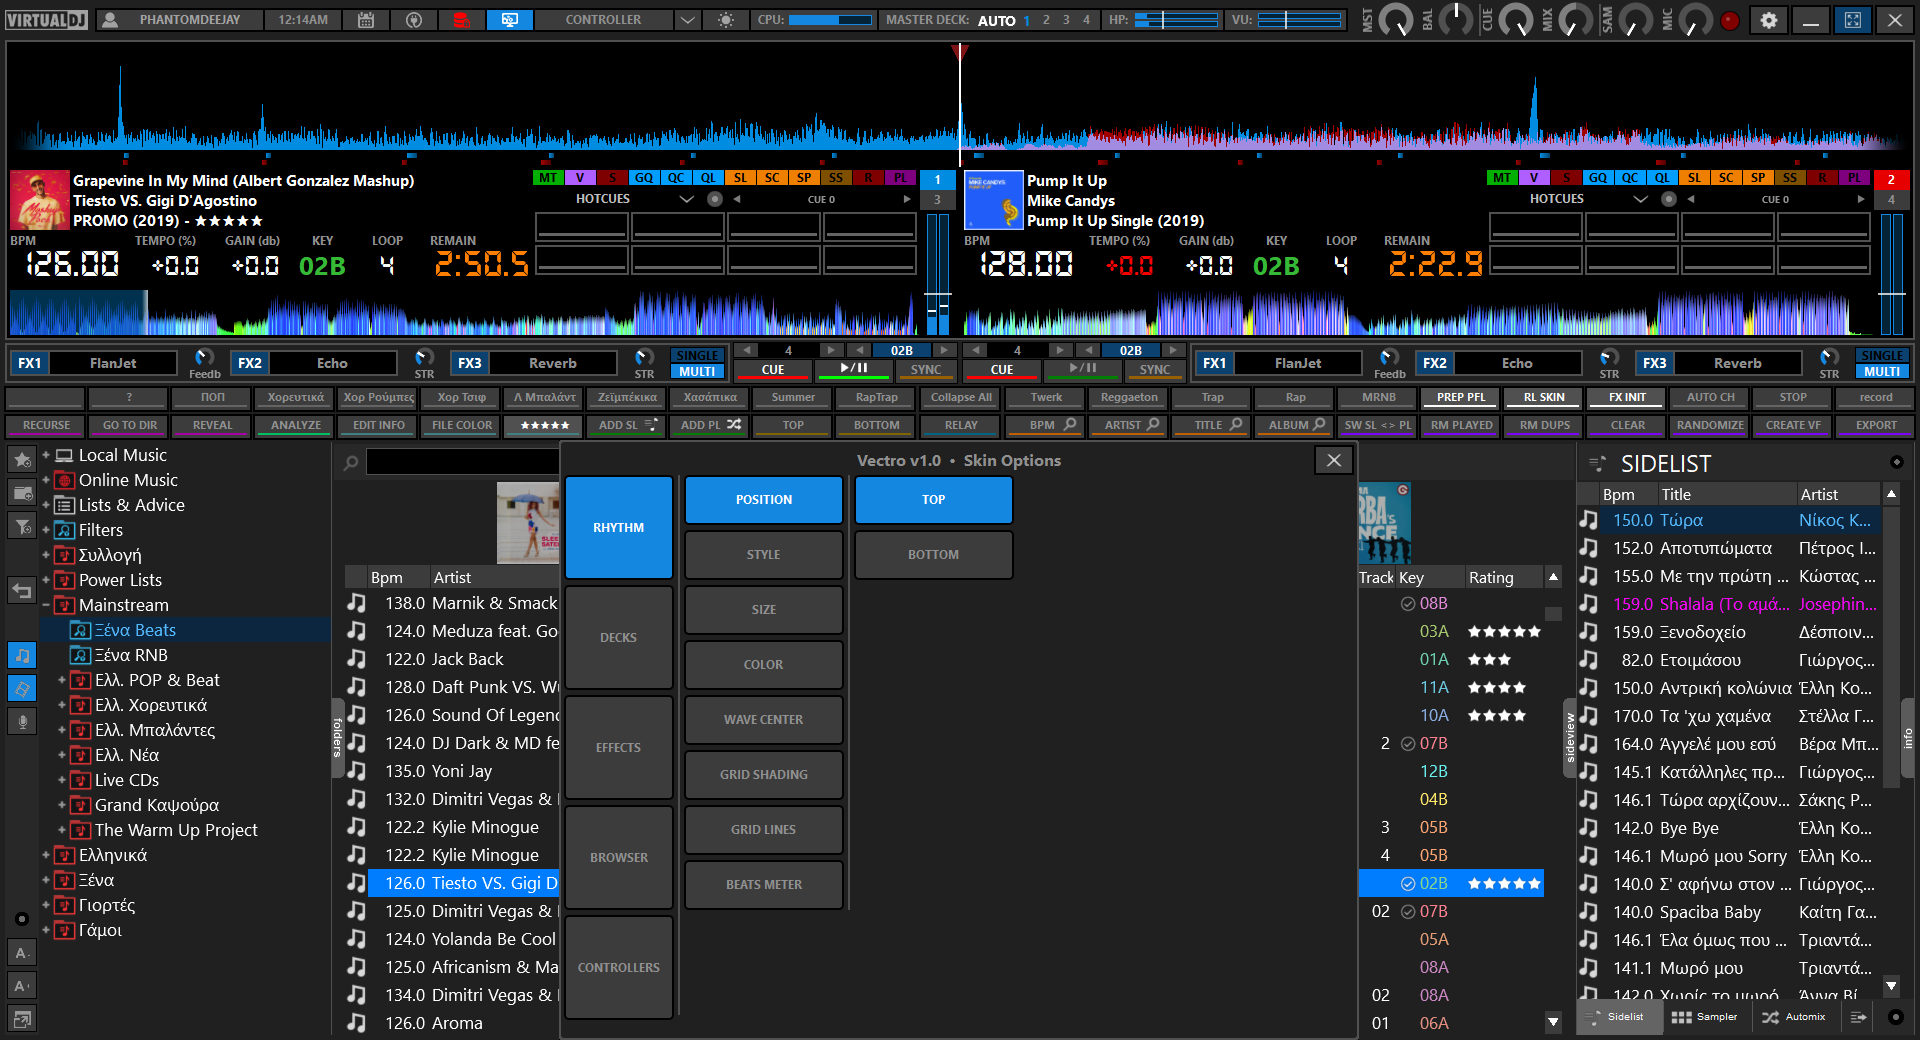This screenshot has width=1920, height=1040.
Task: Click the five-star rating filter button
Action: pos(545,425)
